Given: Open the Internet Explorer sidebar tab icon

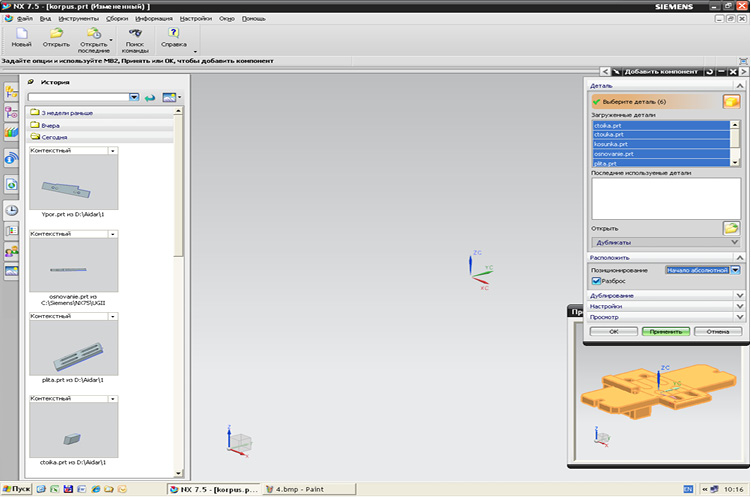Looking at the screenshot, I should [x=11, y=184].
